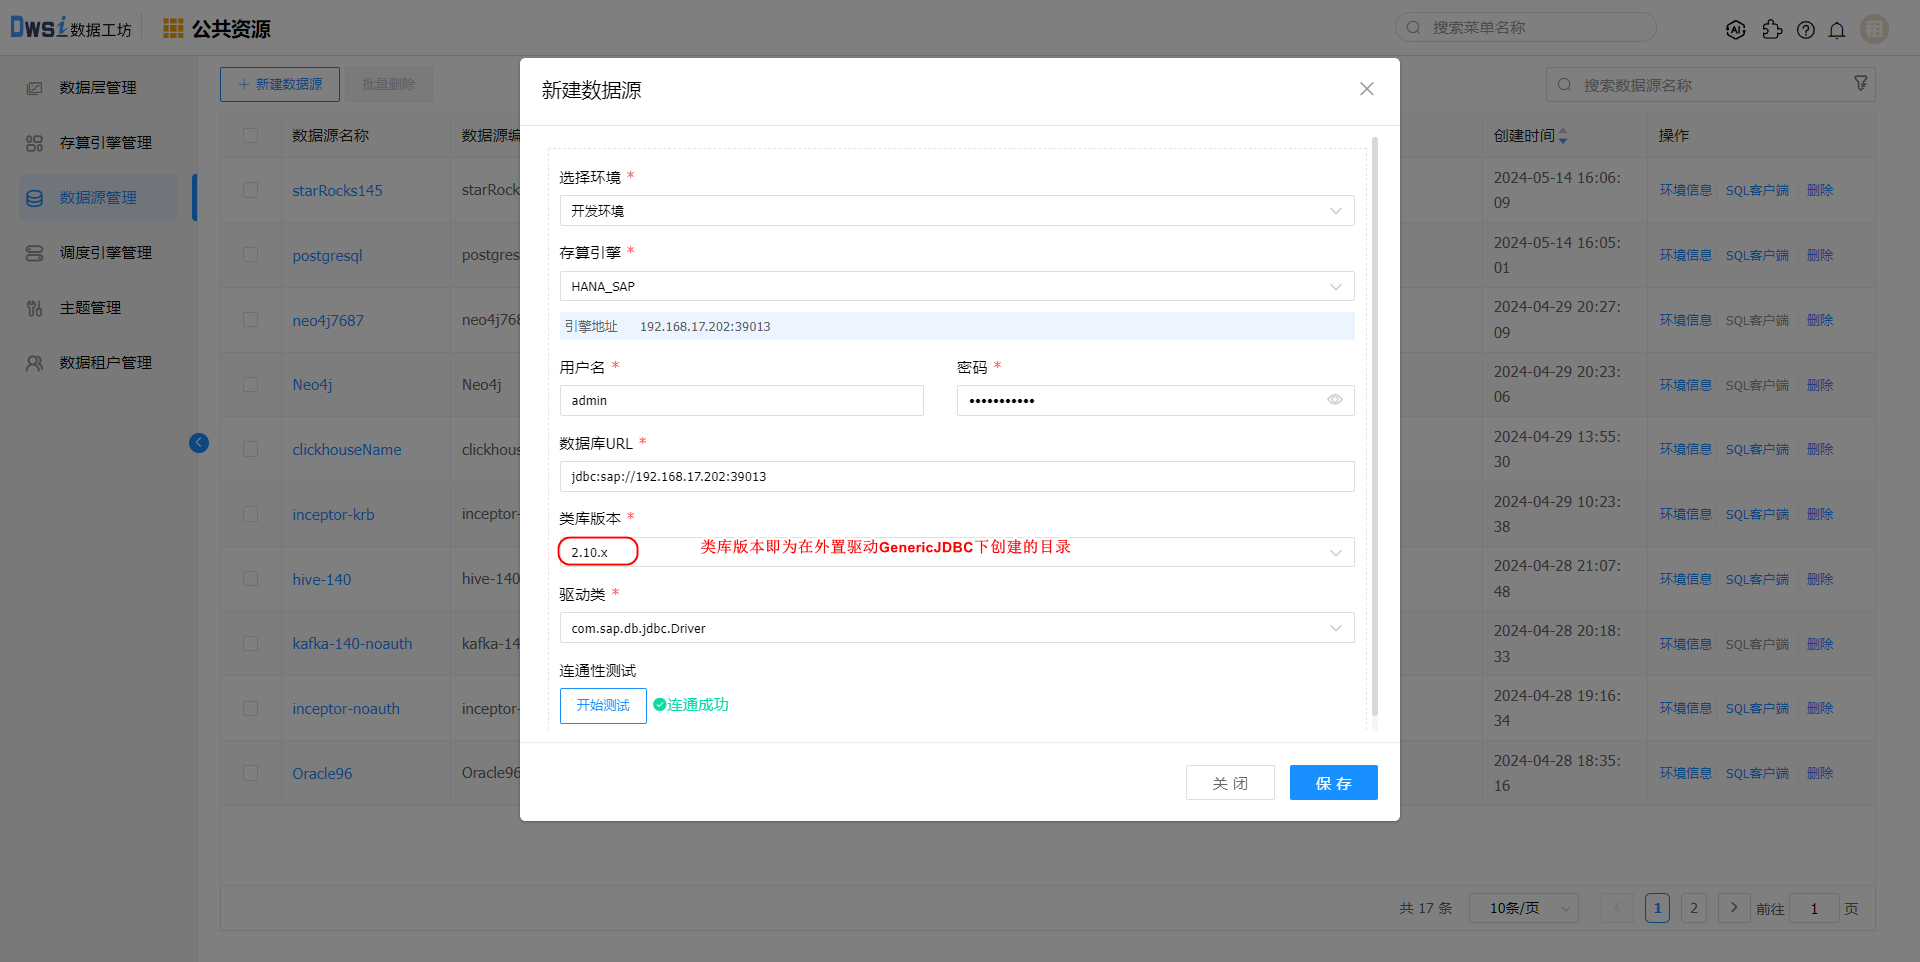Open the help question mark icon
1920x962 pixels.
point(1805,30)
